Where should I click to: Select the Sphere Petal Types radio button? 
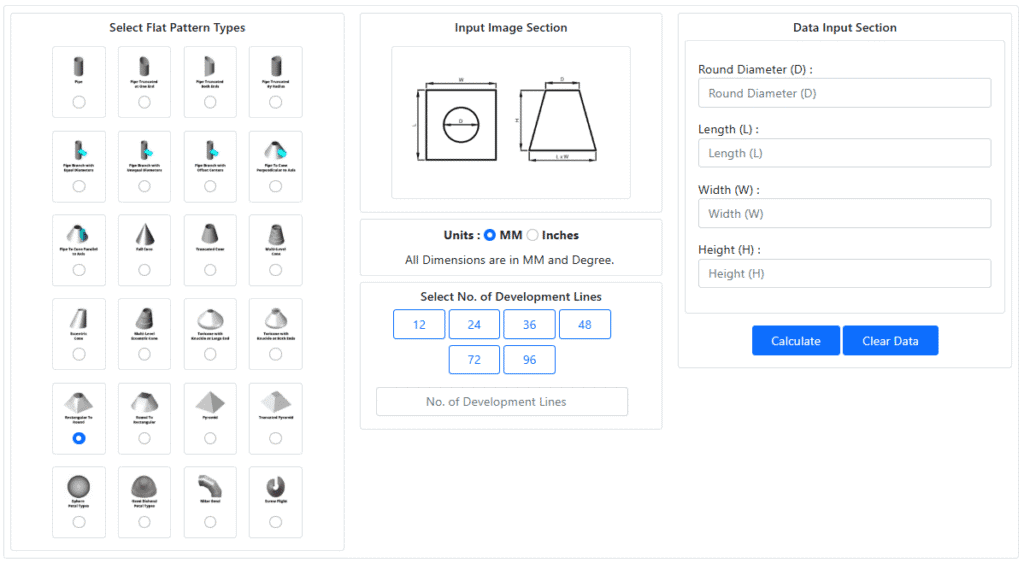(x=78, y=522)
